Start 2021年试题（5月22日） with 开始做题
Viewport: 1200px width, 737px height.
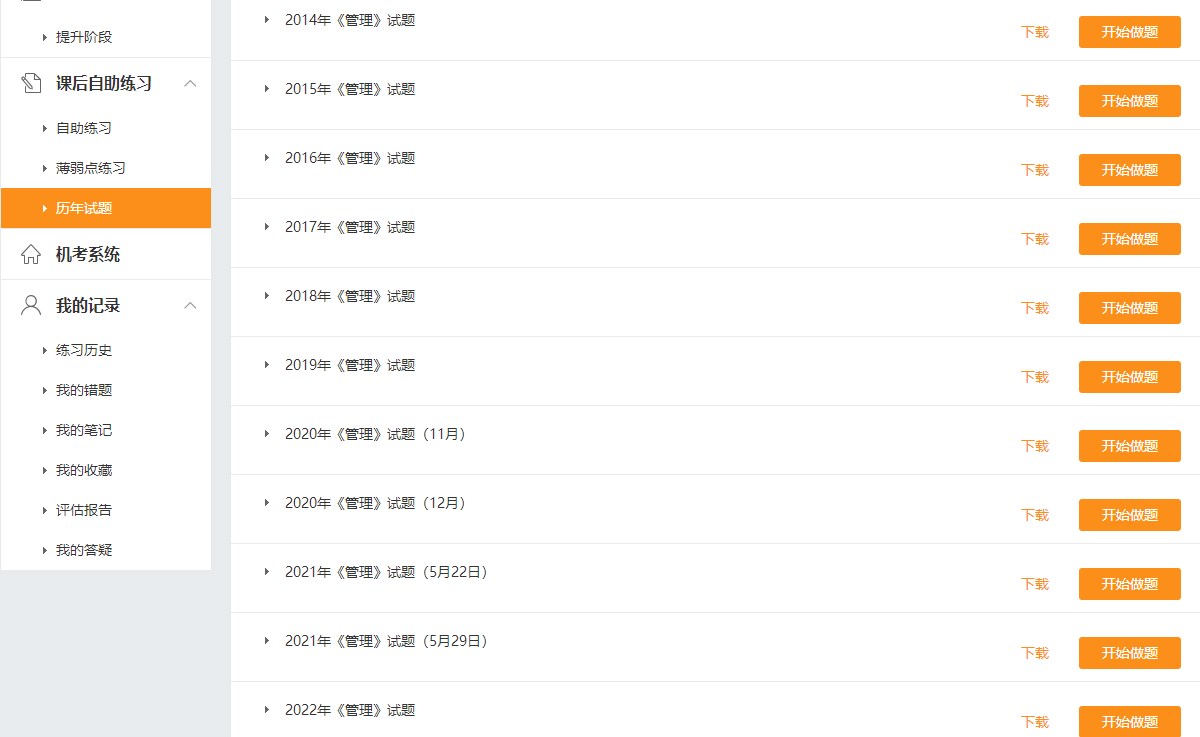coord(1129,584)
